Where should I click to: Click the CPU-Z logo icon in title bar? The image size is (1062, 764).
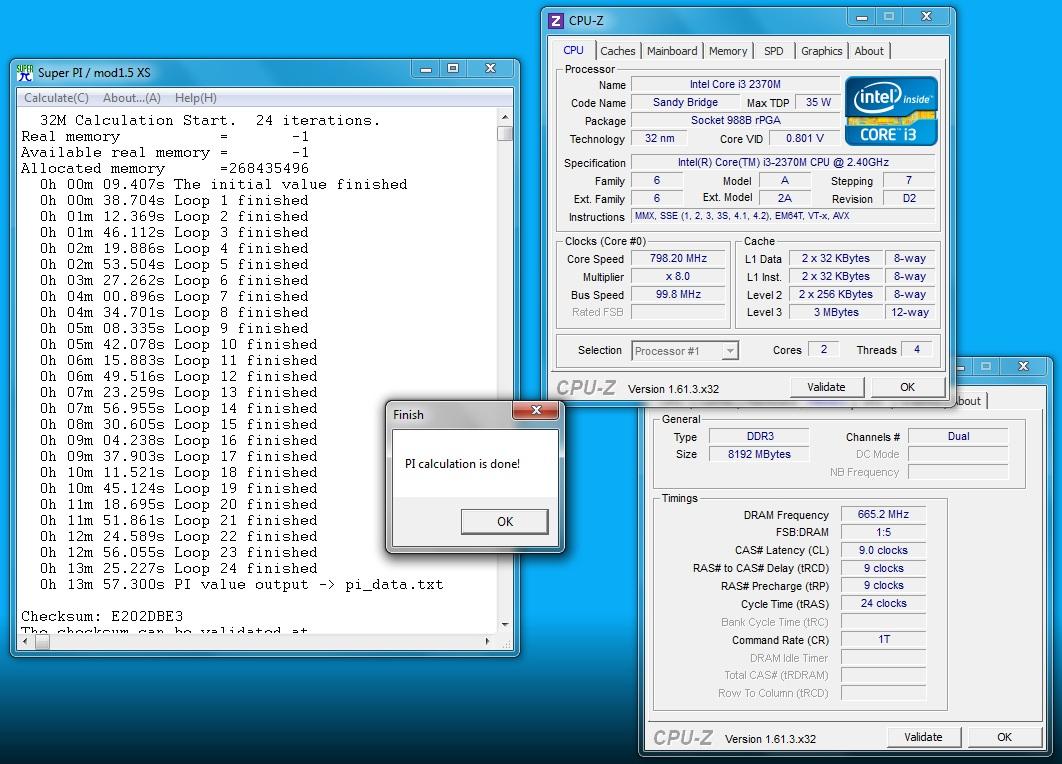pos(556,21)
